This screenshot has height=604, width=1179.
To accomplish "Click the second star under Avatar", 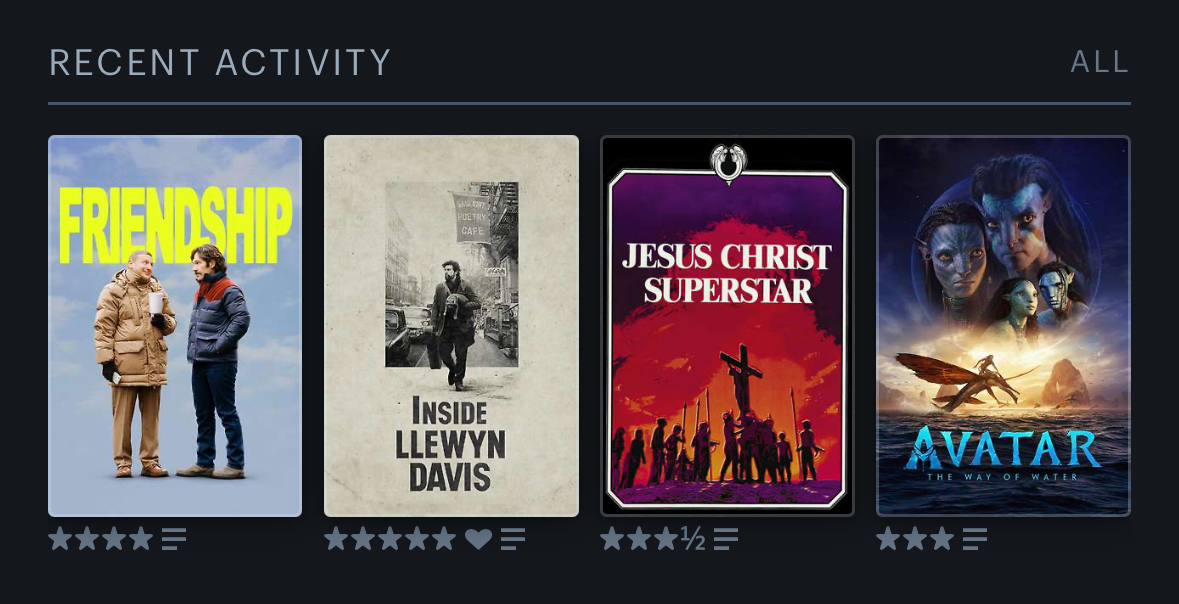I will pos(915,539).
